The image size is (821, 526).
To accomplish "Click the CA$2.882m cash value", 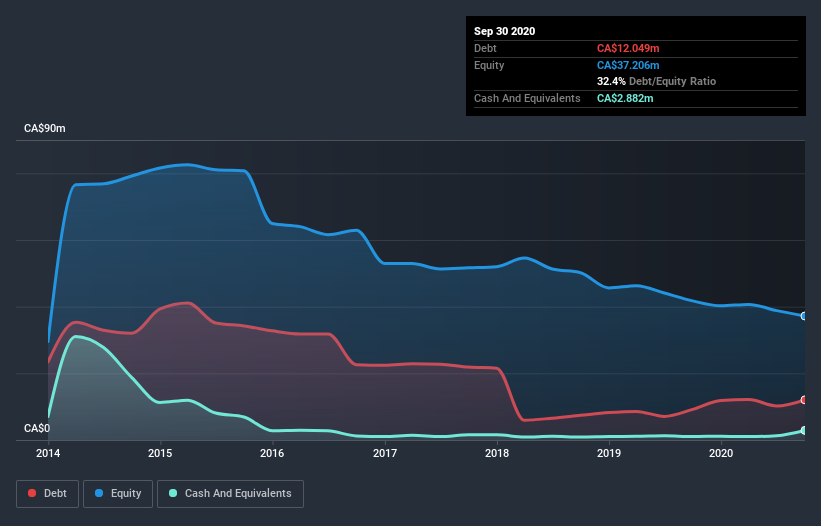I will point(625,98).
